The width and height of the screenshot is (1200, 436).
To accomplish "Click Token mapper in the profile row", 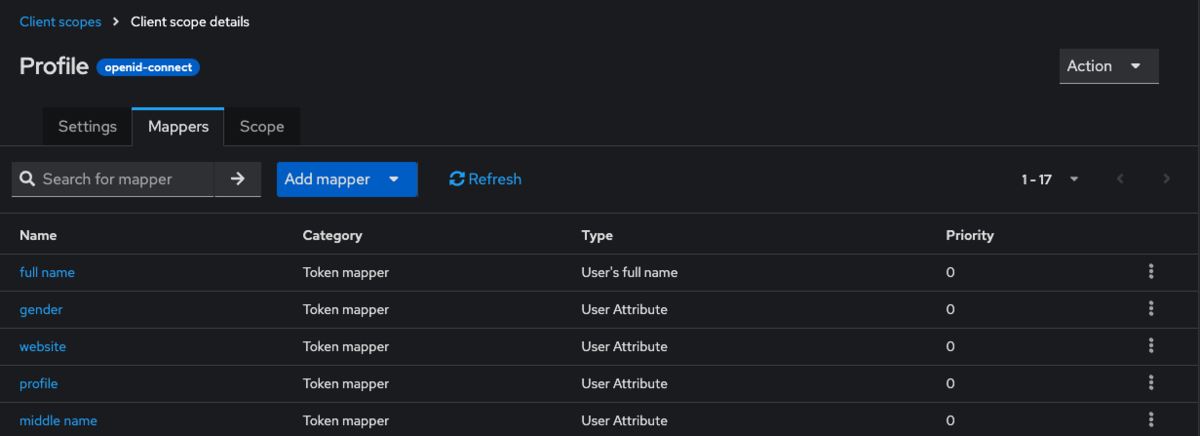I will pos(346,383).
